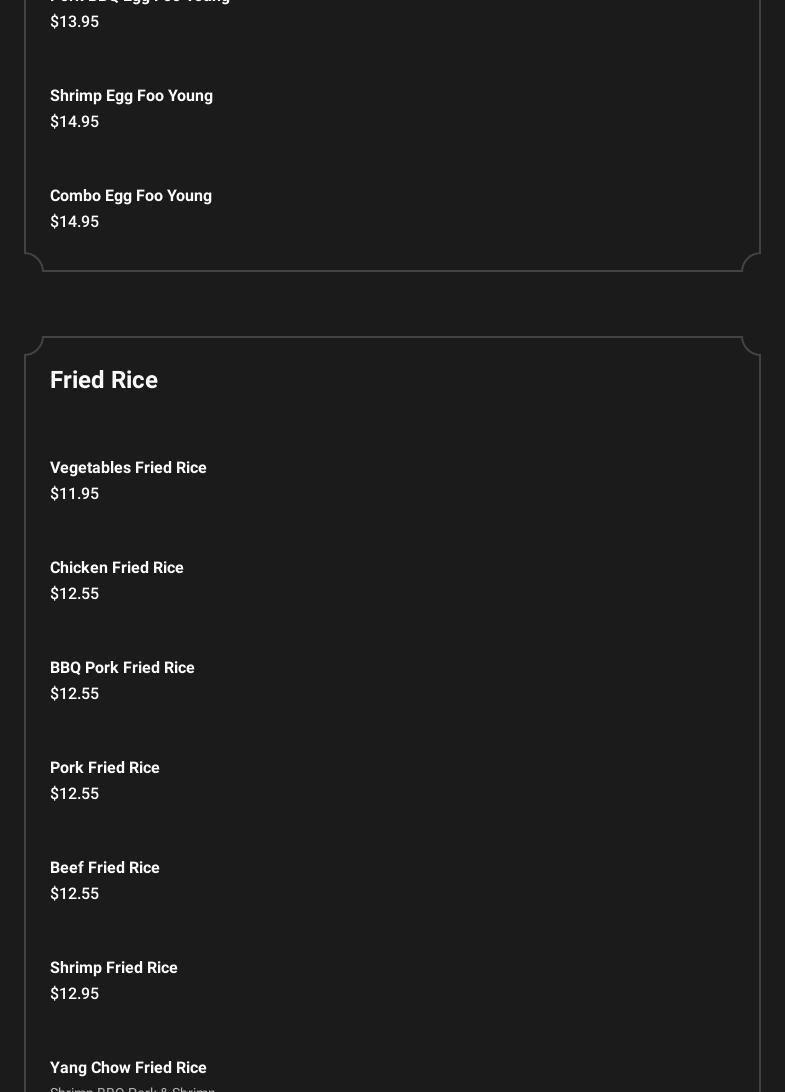The height and width of the screenshot is (1092, 785).
Task: Click the price below Chicken Fried Rice
Action: pos(74,594)
